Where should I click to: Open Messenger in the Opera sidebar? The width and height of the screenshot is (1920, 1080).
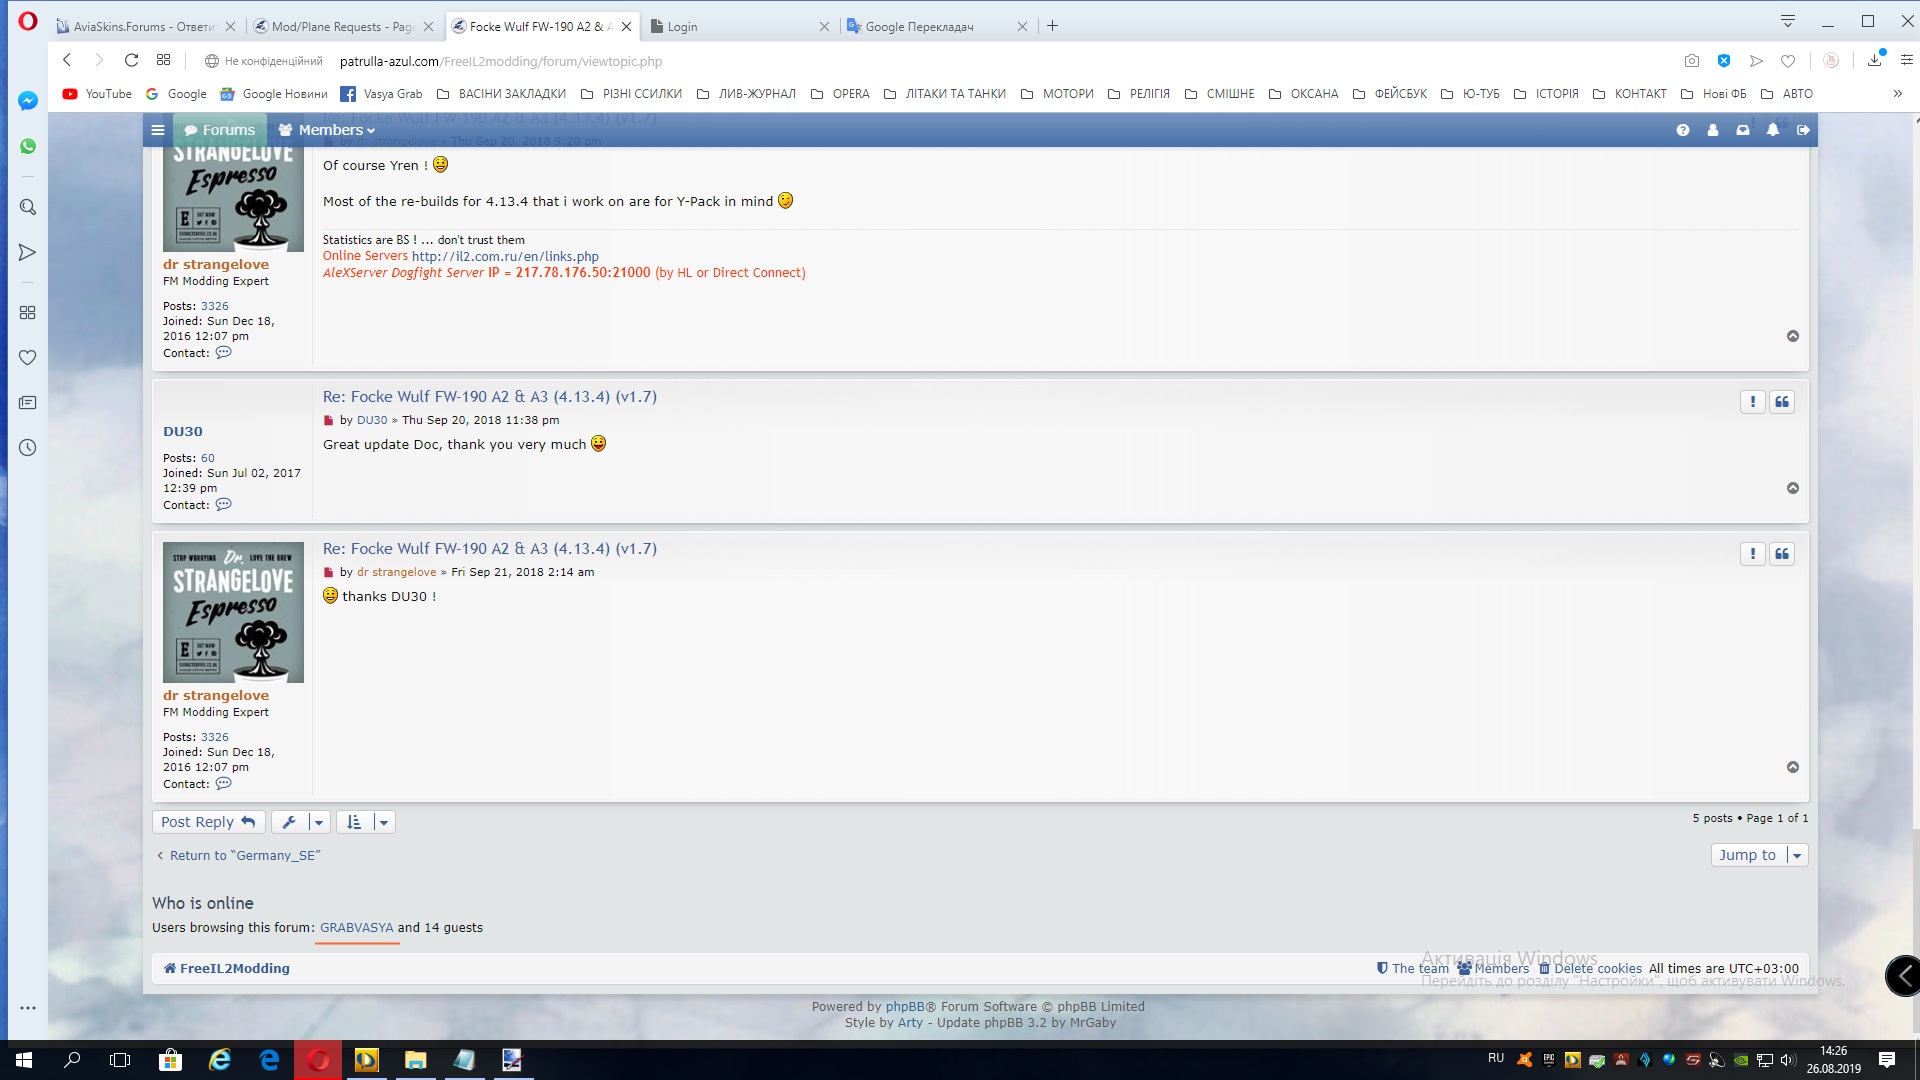(28, 101)
